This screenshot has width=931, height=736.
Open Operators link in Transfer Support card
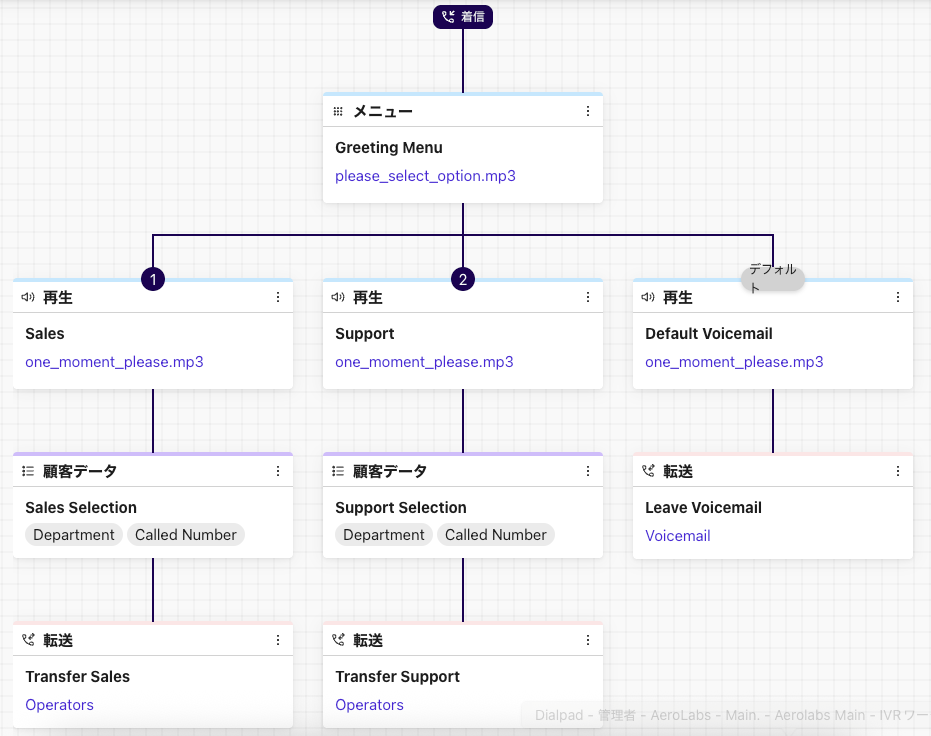click(x=369, y=705)
